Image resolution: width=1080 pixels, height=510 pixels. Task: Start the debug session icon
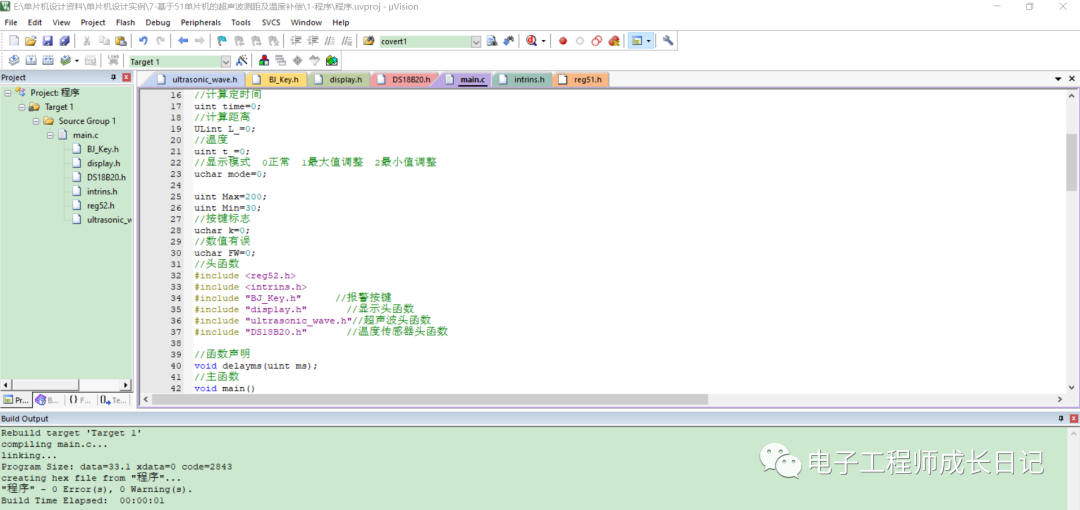point(531,41)
